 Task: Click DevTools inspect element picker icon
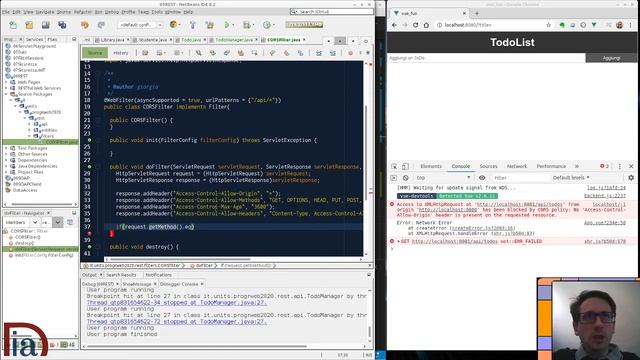click(x=394, y=167)
